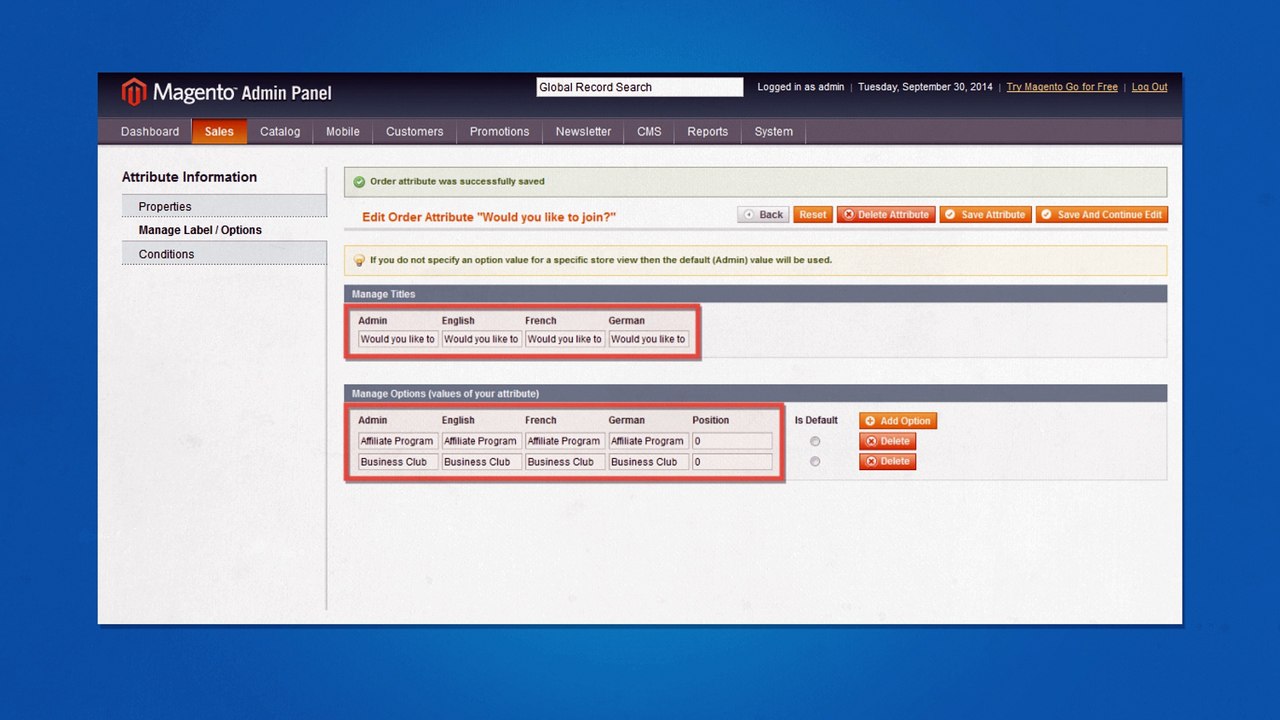1280x720 pixels.
Task: Edit Position field of Affiliate Program row
Action: 732,441
